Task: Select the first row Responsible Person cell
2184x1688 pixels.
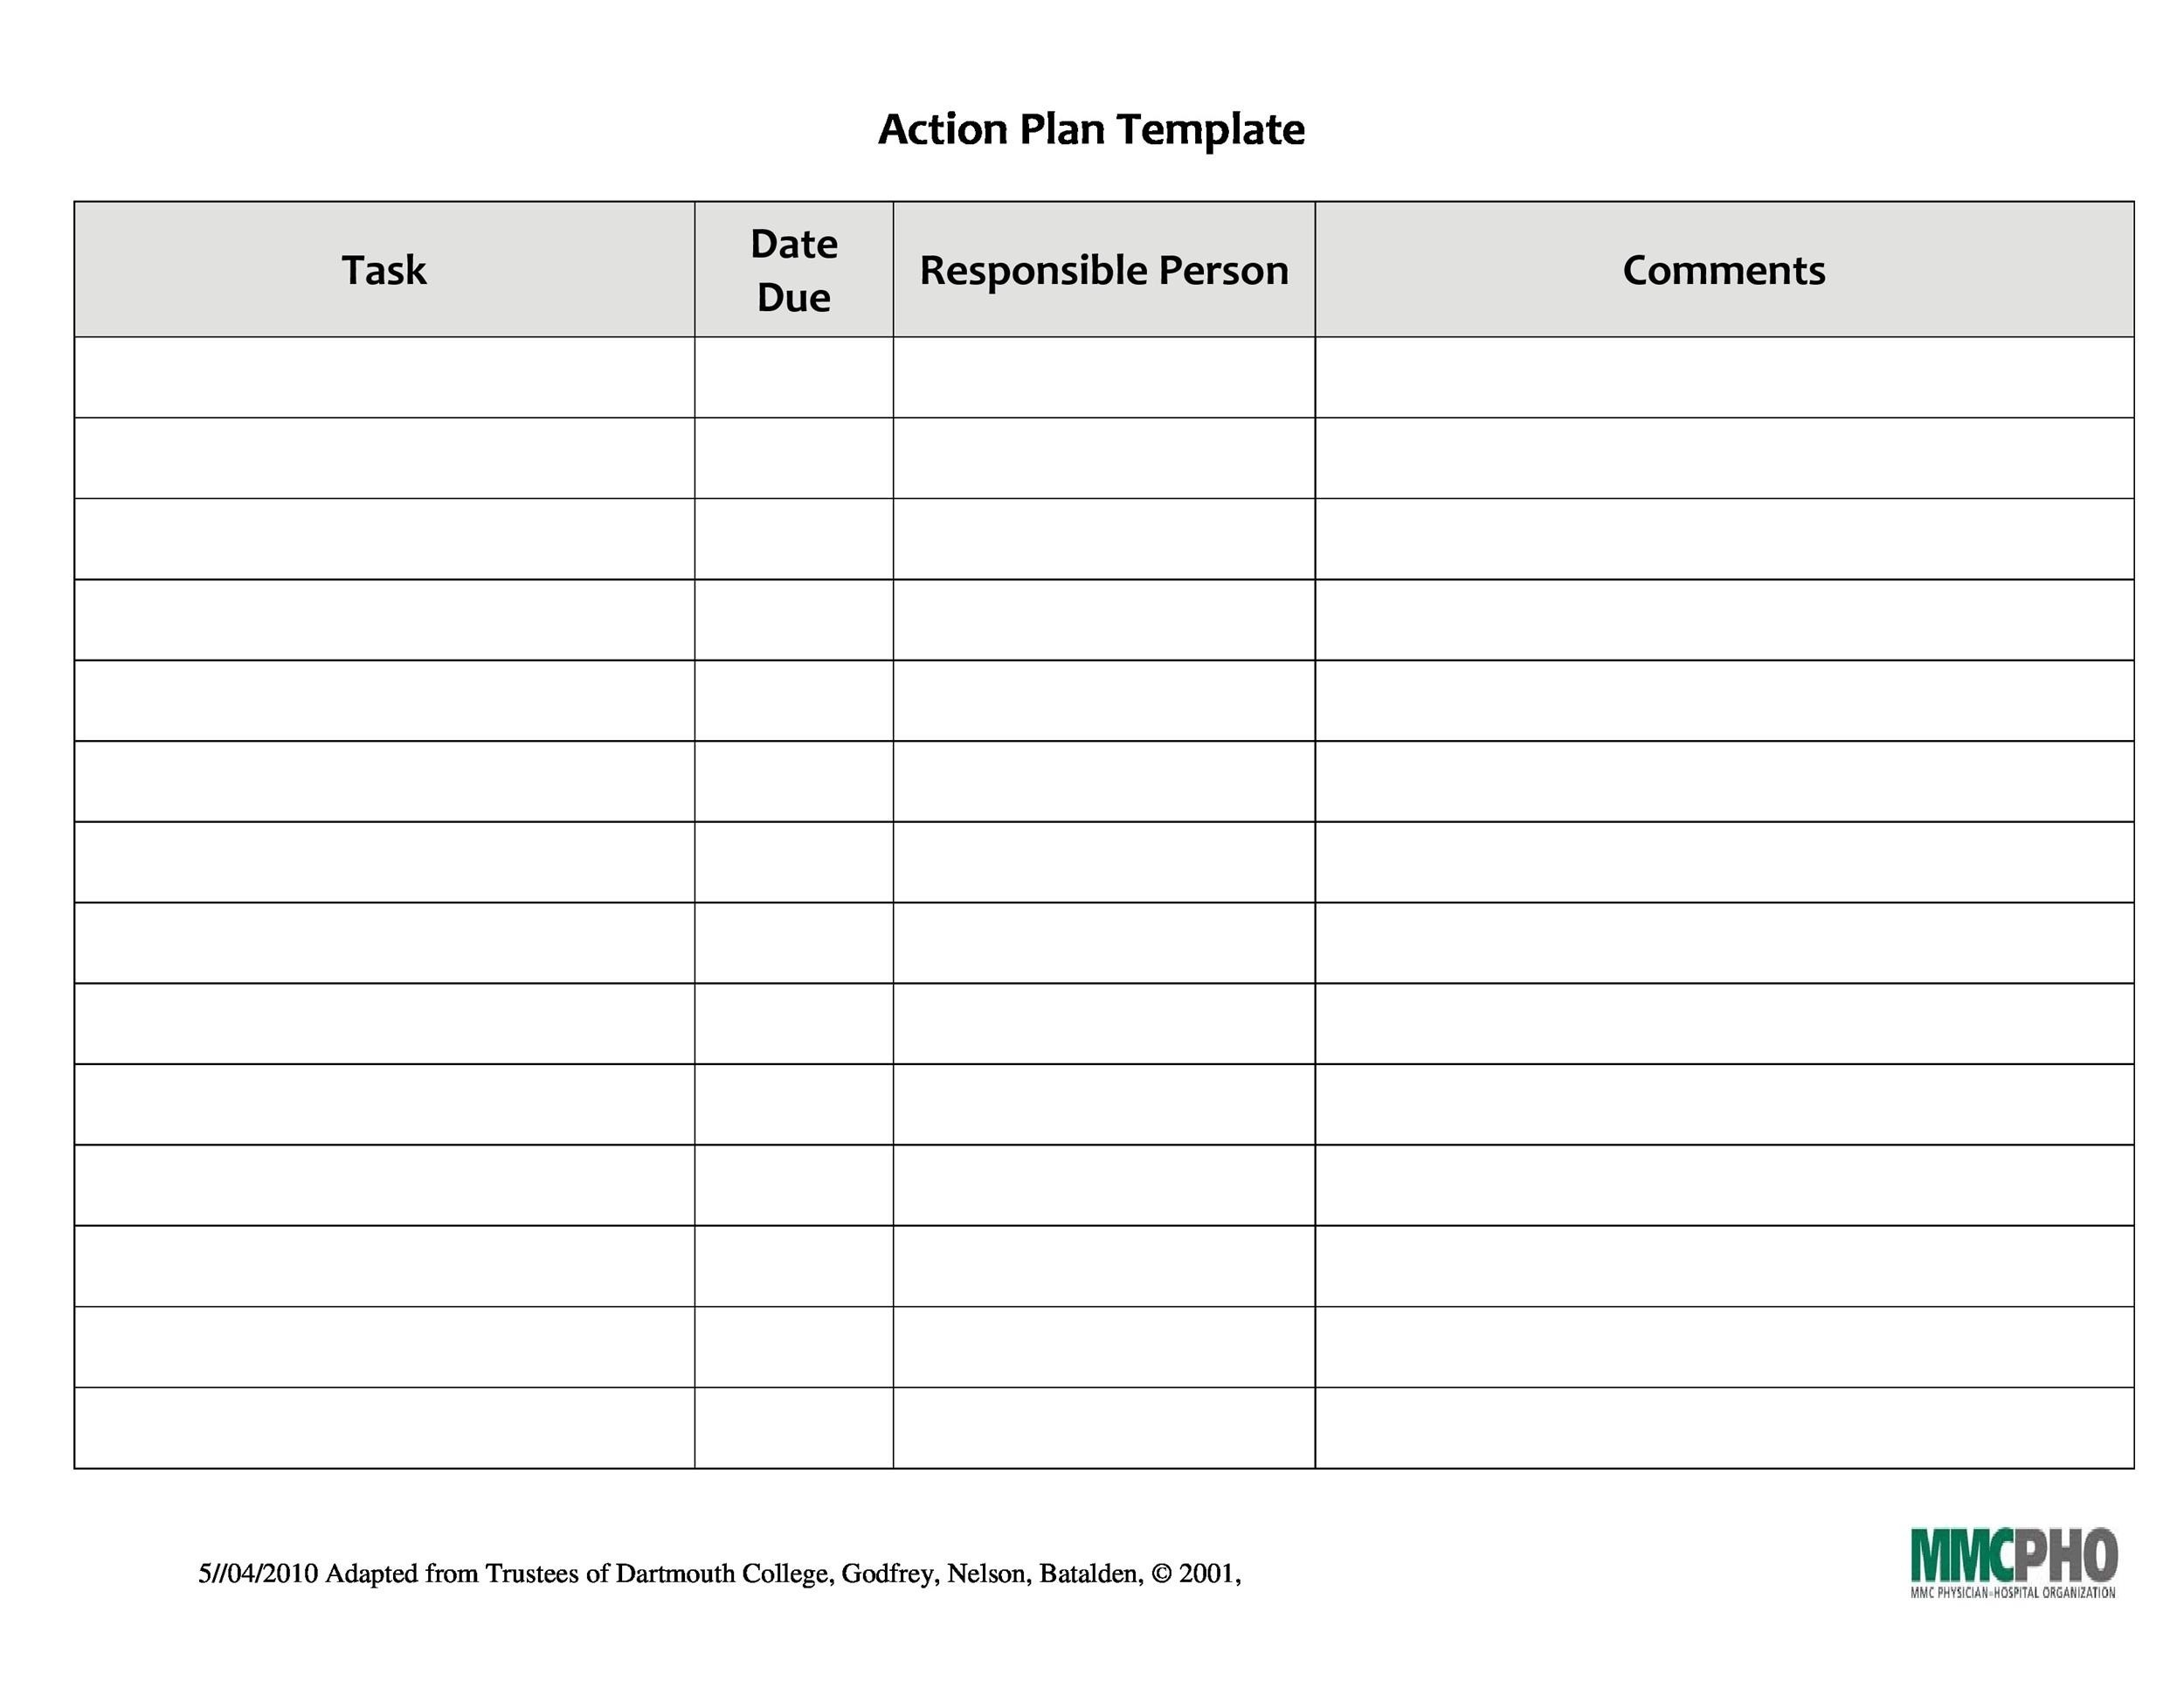Action: pyautogui.click(x=1103, y=377)
